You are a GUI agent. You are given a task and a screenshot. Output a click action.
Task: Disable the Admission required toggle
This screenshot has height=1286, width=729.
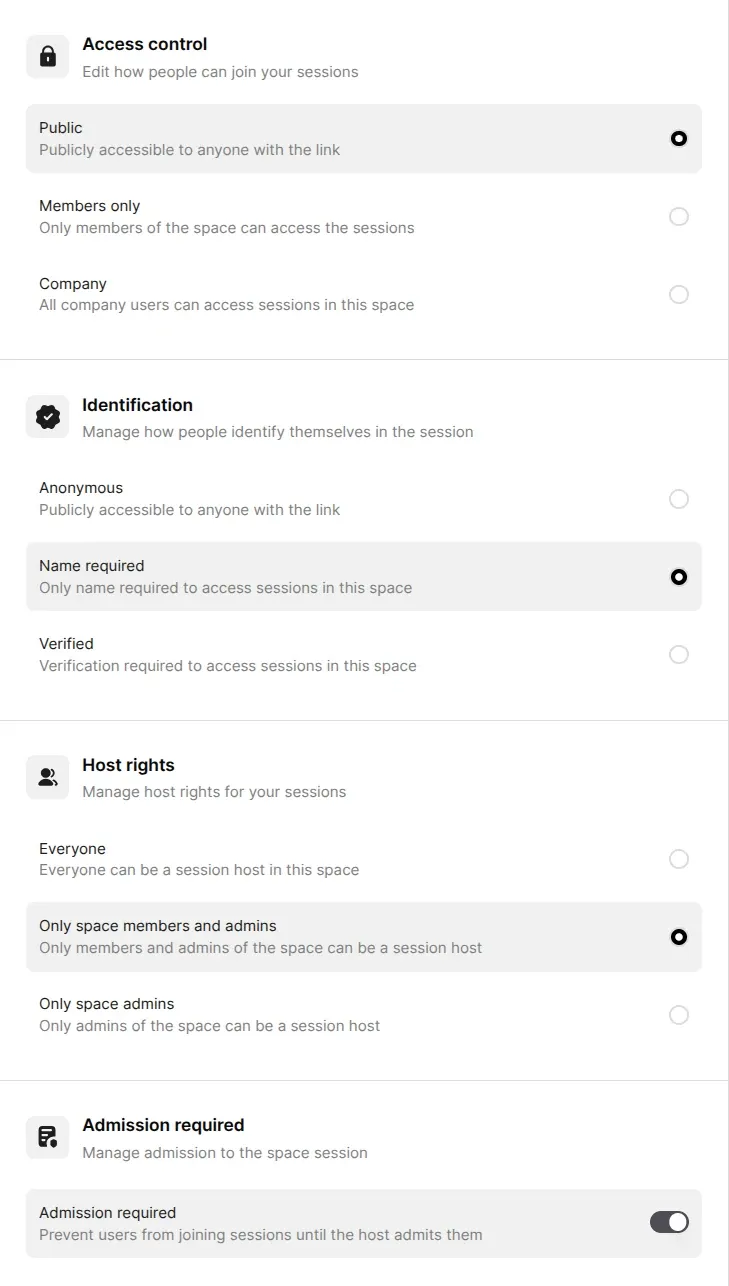pyautogui.click(x=668, y=1222)
